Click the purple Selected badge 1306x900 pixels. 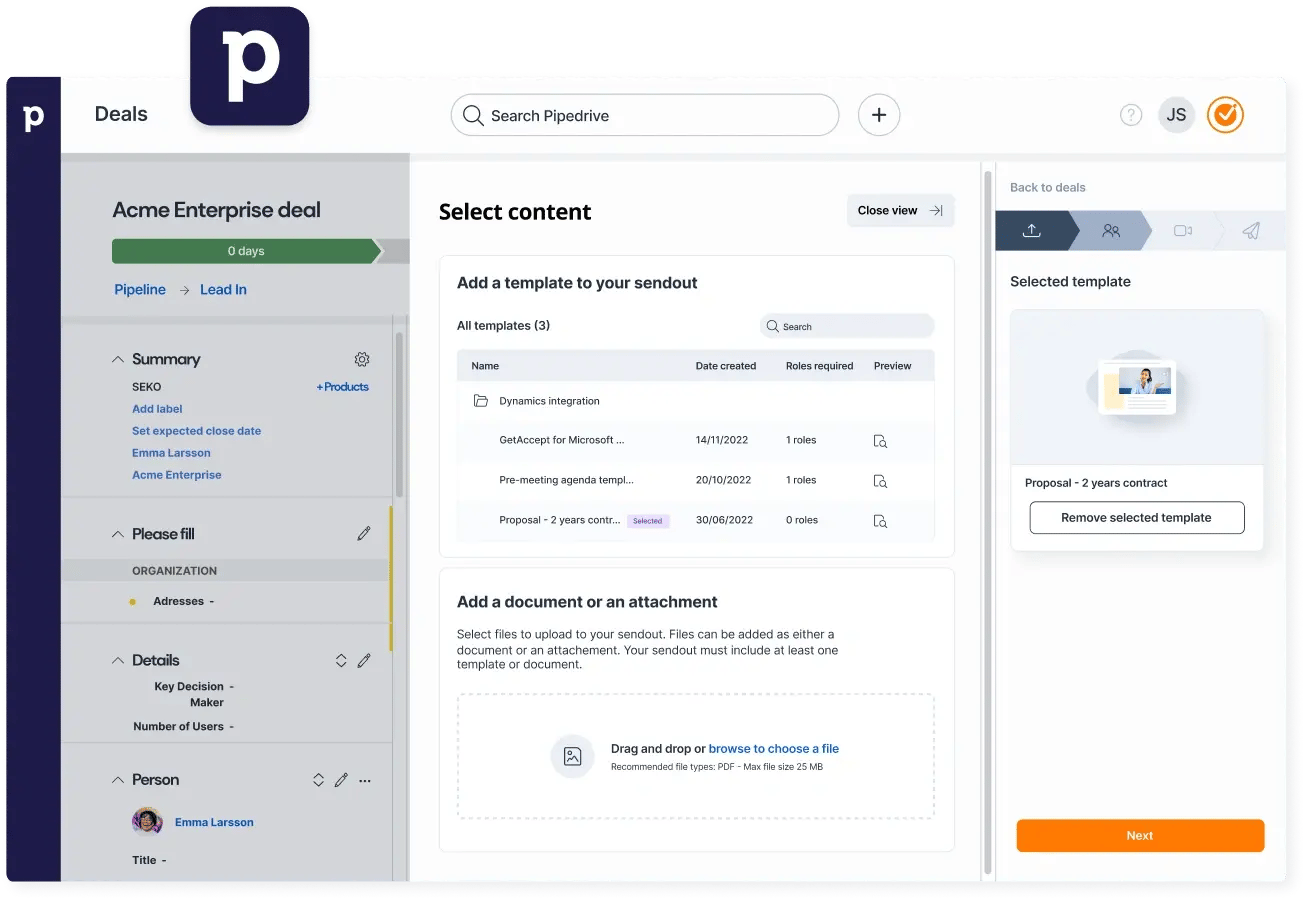(648, 521)
